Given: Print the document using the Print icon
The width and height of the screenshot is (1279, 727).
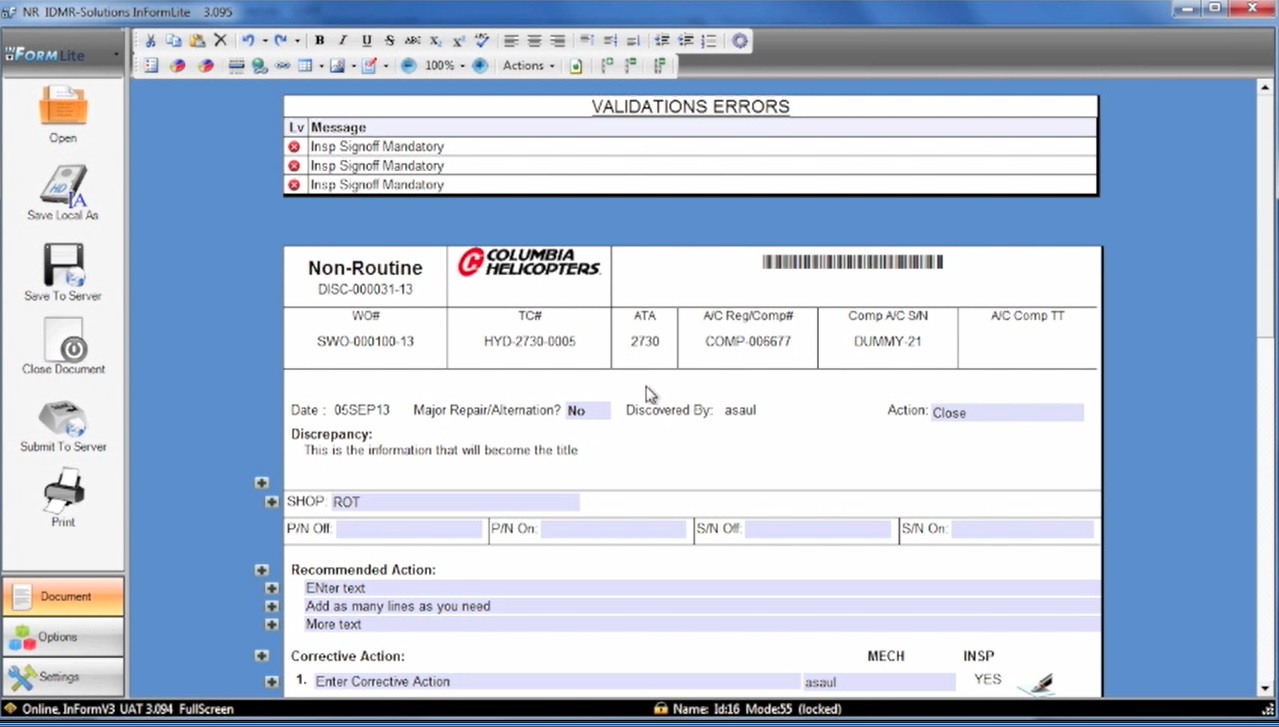Looking at the screenshot, I should [63, 493].
